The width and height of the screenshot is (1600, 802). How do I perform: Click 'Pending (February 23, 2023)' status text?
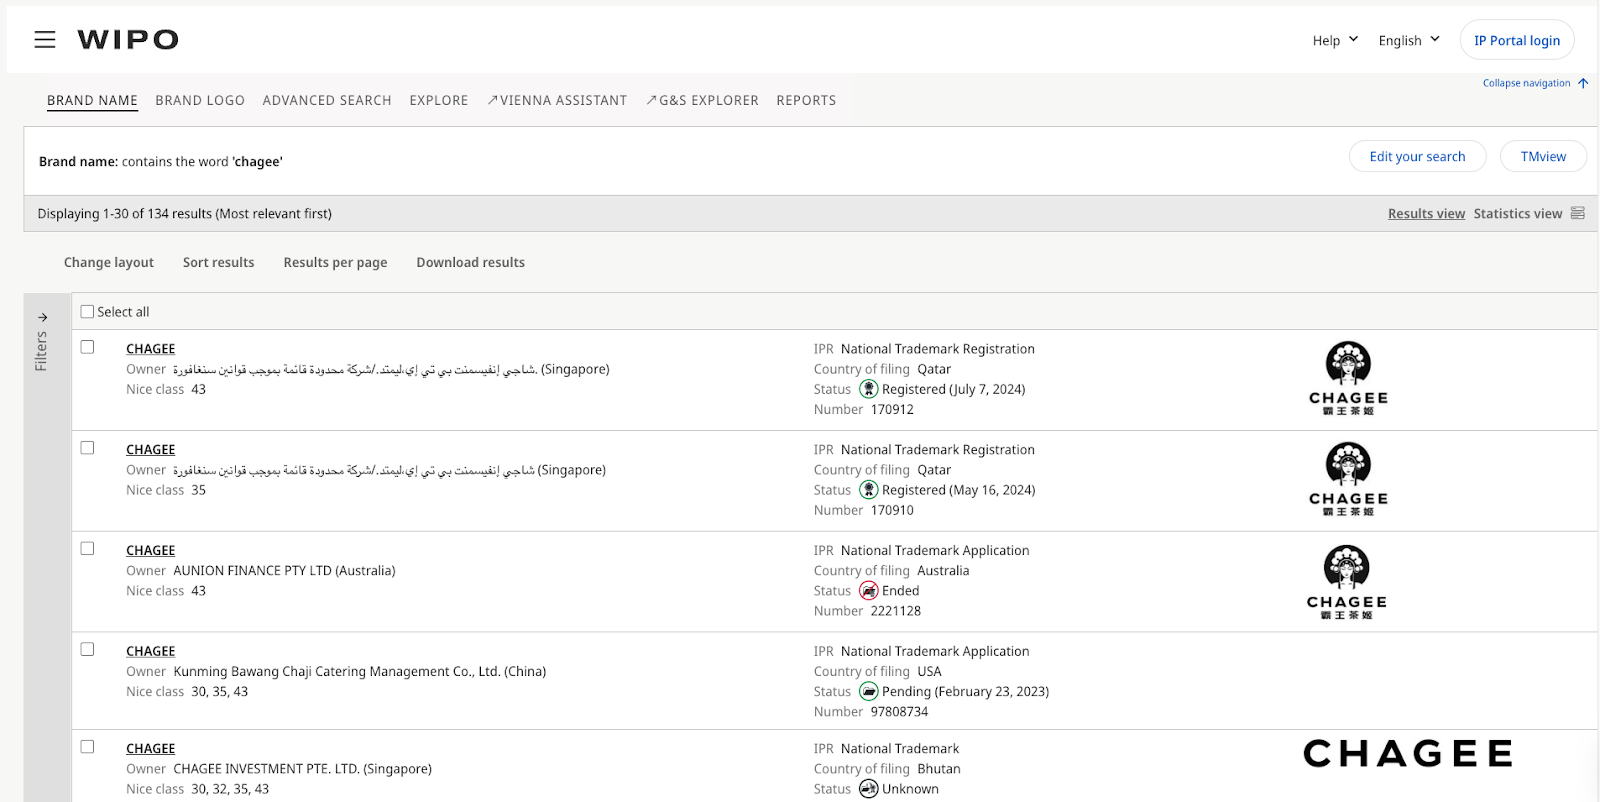click(x=965, y=691)
